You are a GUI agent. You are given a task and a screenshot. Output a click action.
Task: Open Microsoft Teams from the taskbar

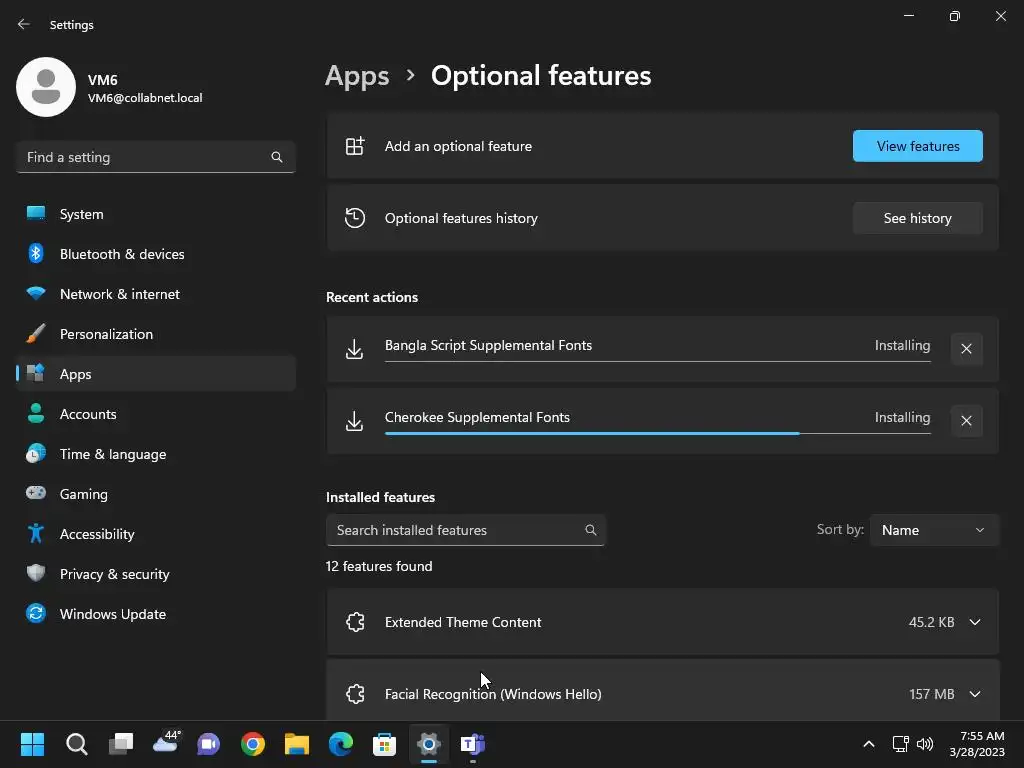(x=472, y=744)
